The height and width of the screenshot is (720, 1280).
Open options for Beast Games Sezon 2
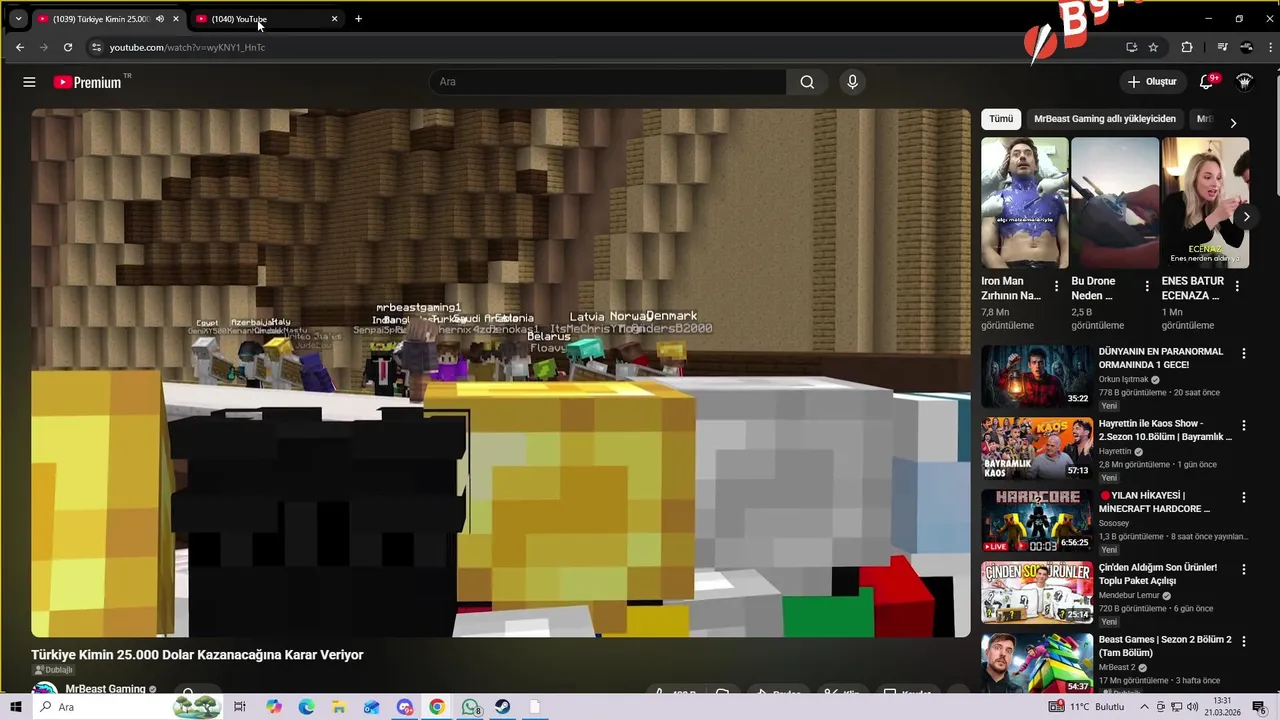(1244, 641)
